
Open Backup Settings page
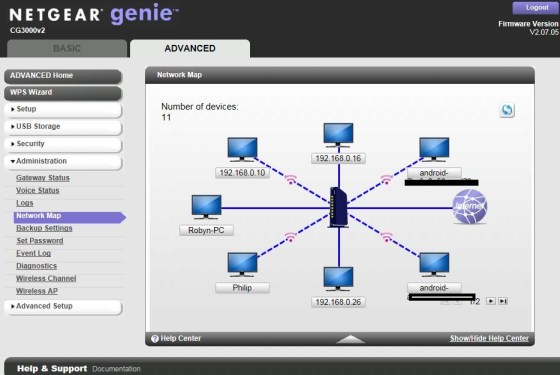pyautogui.click(x=44, y=228)
